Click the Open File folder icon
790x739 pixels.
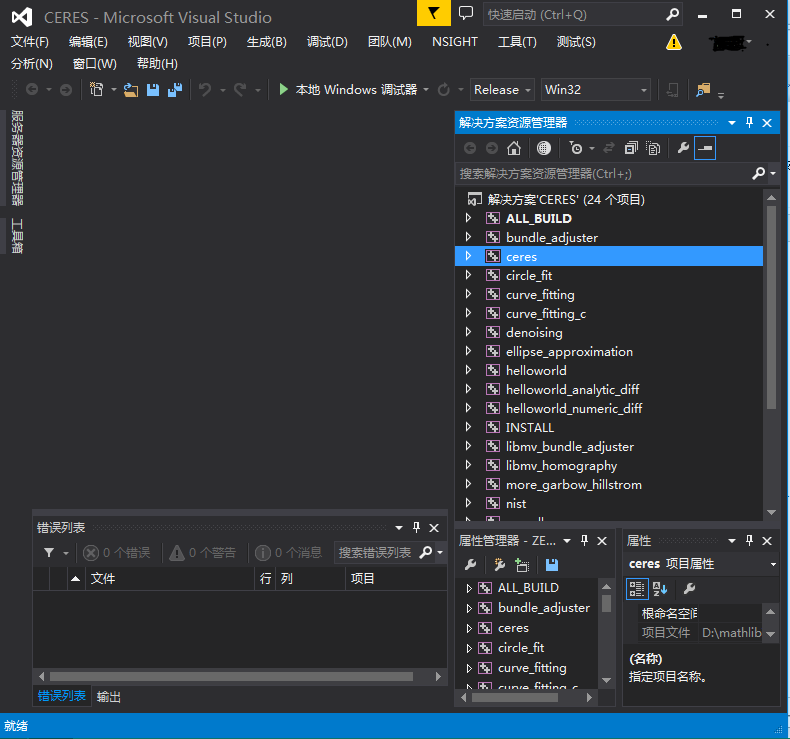(131, 90)
